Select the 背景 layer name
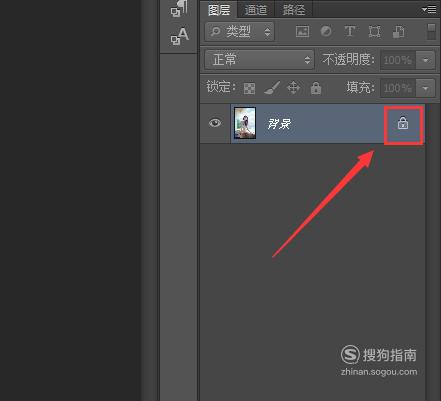The image size is (441, 401). click(x=279, y=124)
